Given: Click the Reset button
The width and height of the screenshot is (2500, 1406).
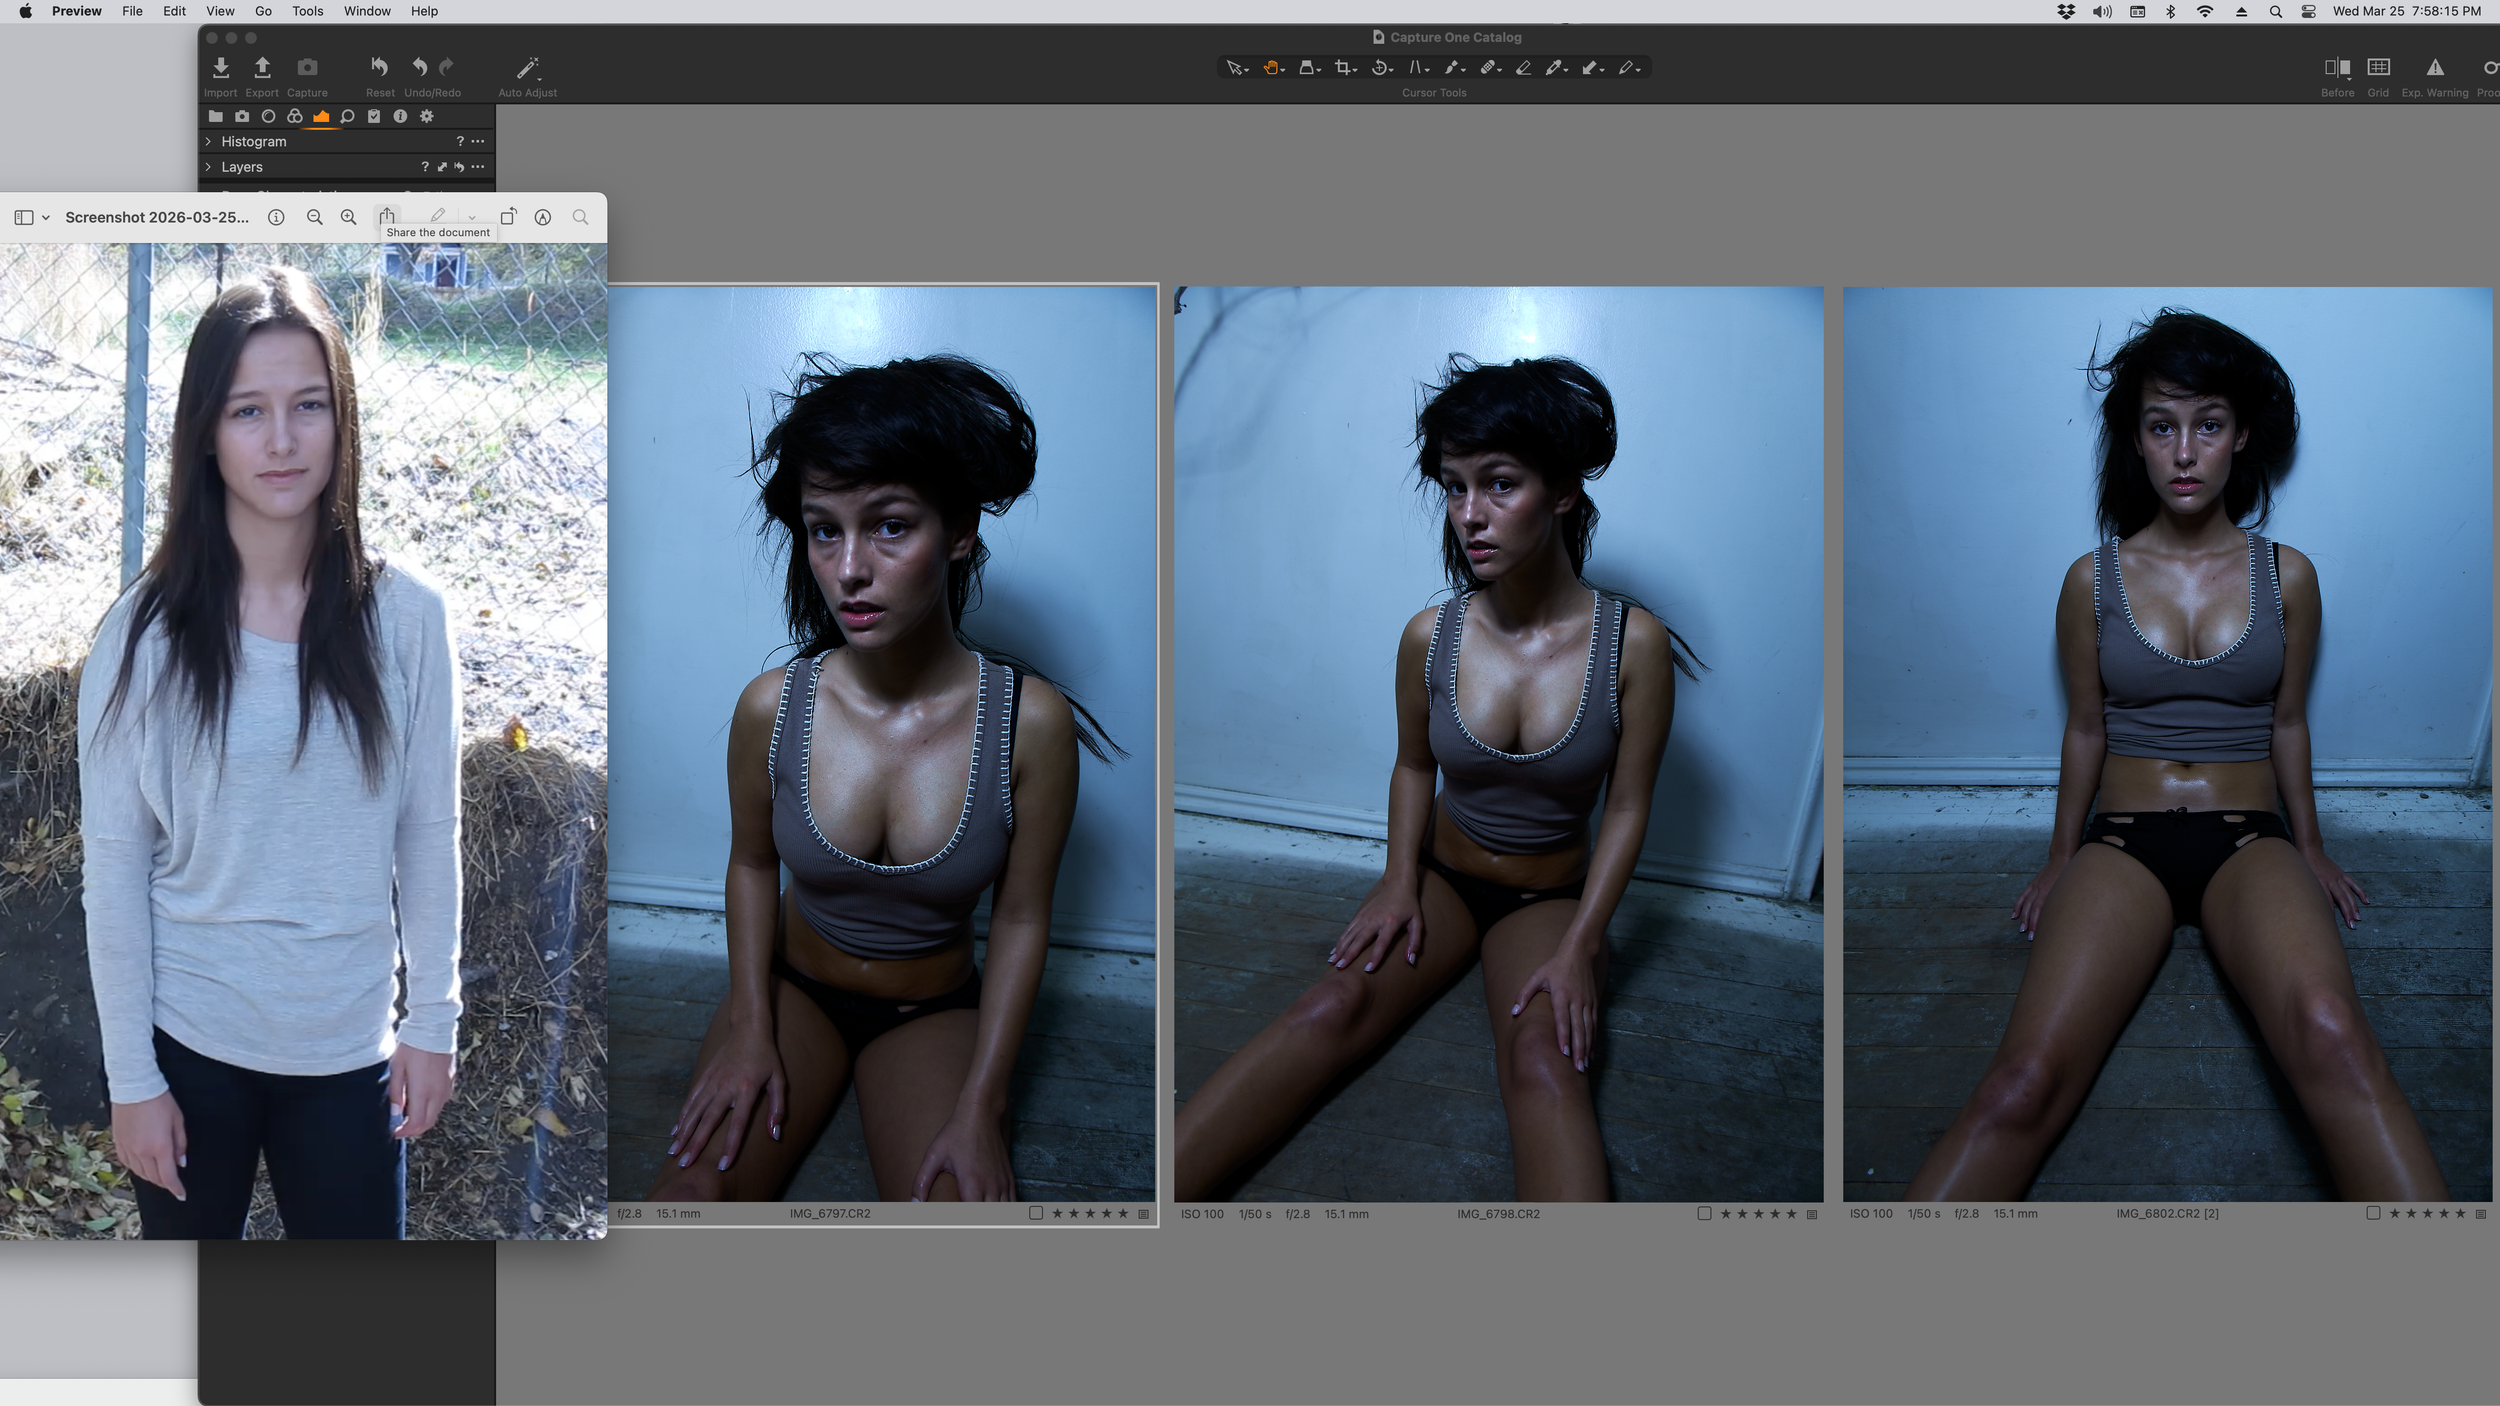Looking at the screenshot, I should [x=379, y=67].
